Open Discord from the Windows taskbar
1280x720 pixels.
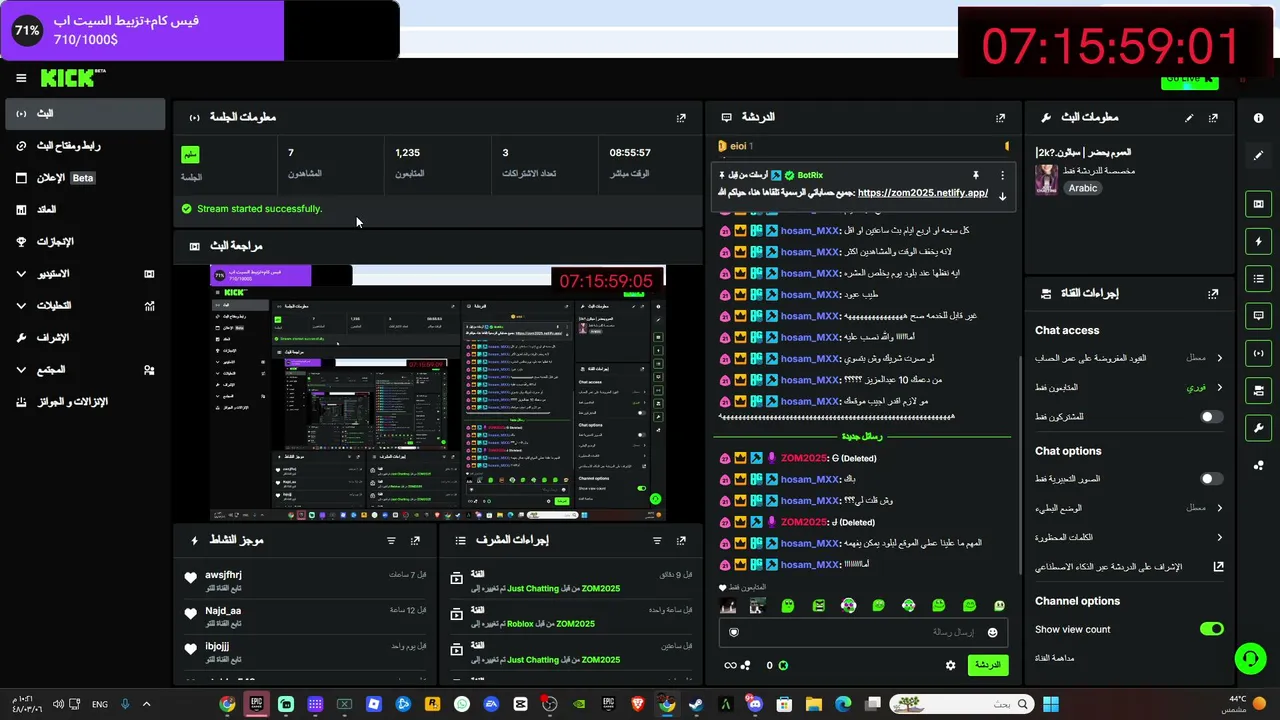755,704
